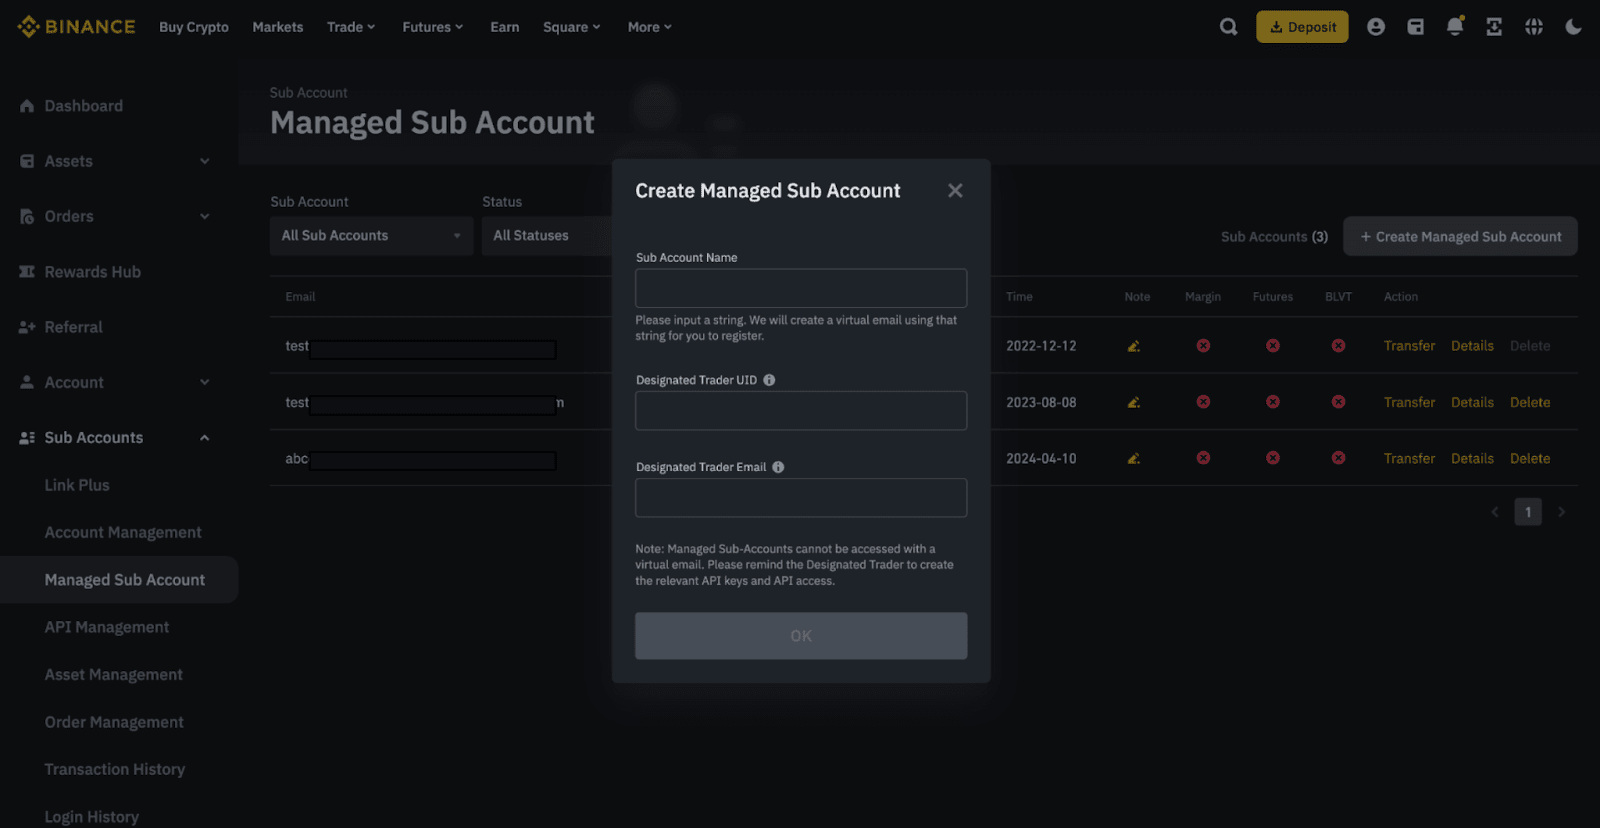This screenshot has width=1600, height=828.
Task: Toggle Futures status for 2024-04-10 account
Action: click(x=1272, y=458)
